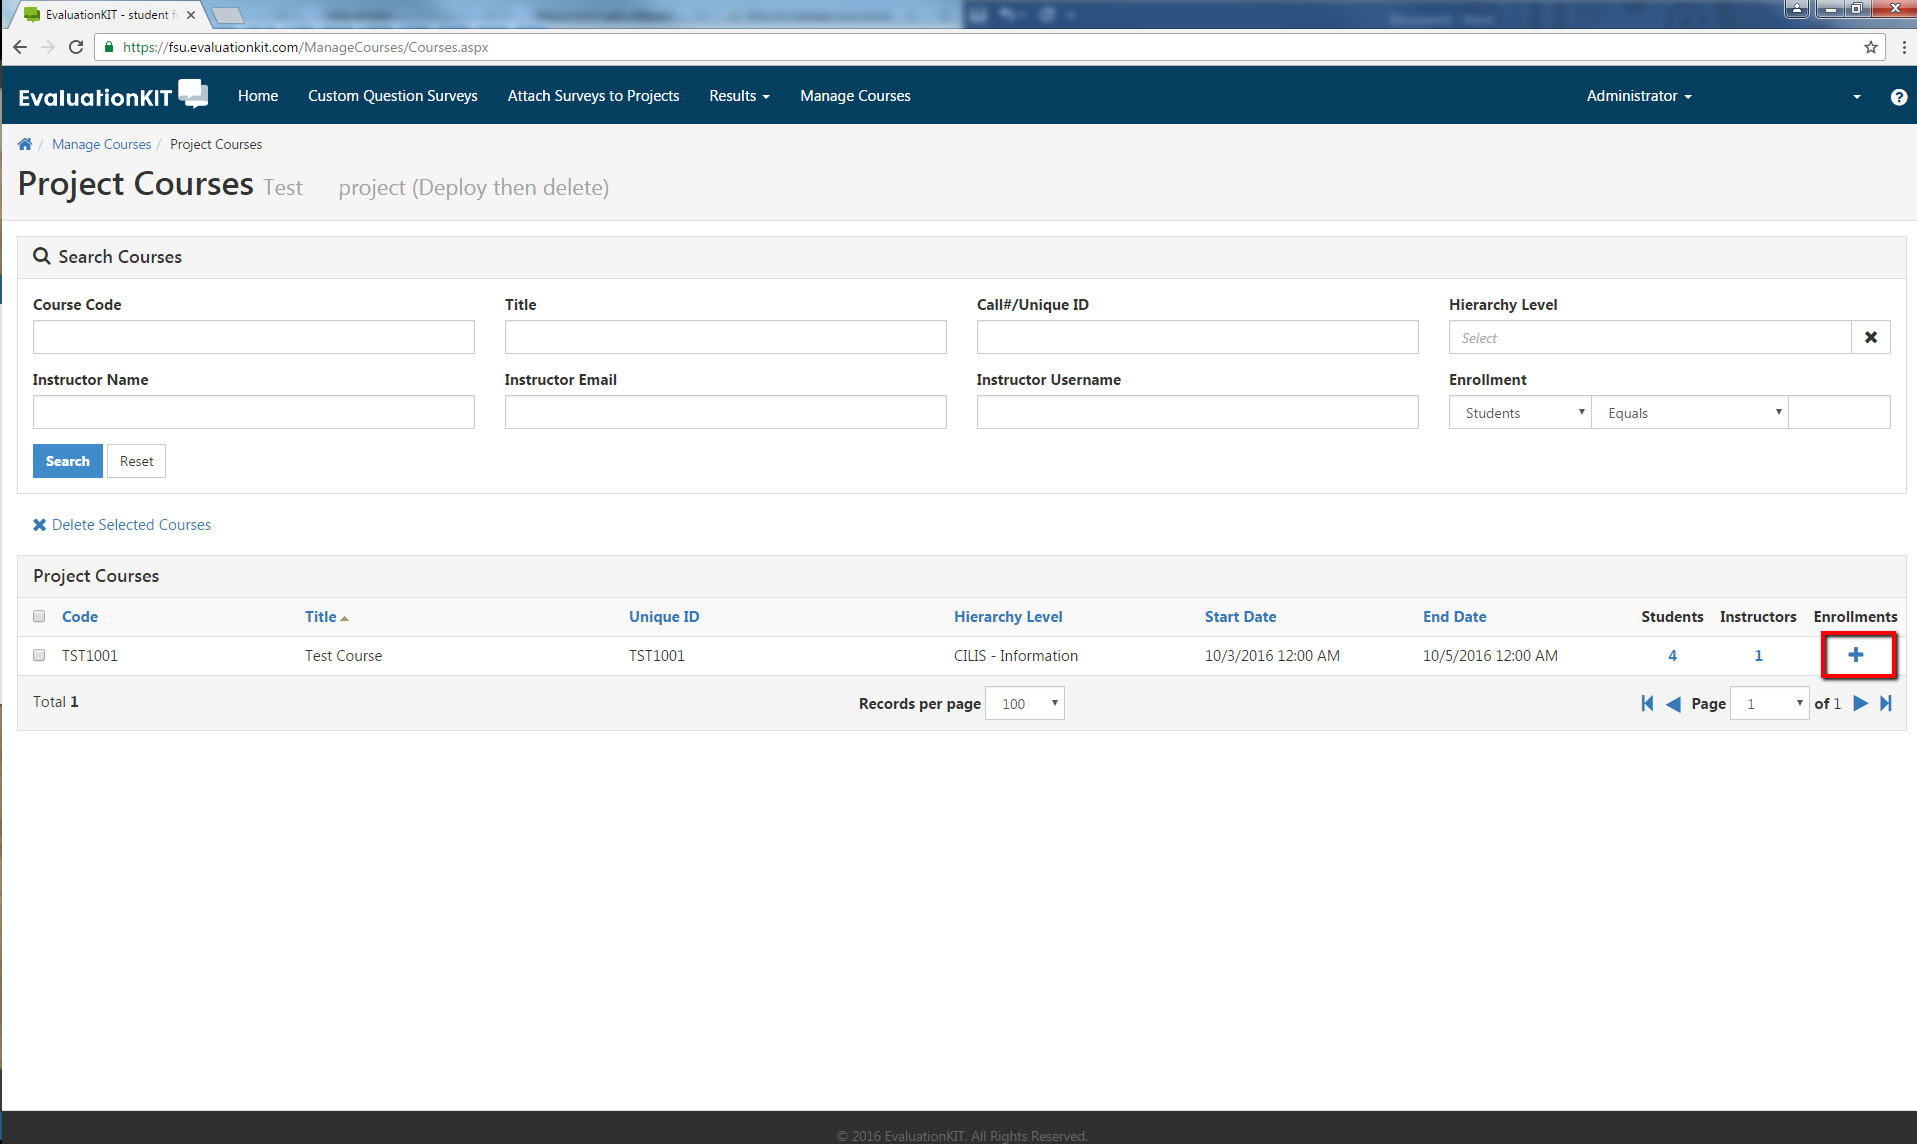Sort courses by Unique ID column
1917x1144 pixels.
coord(664,617)
